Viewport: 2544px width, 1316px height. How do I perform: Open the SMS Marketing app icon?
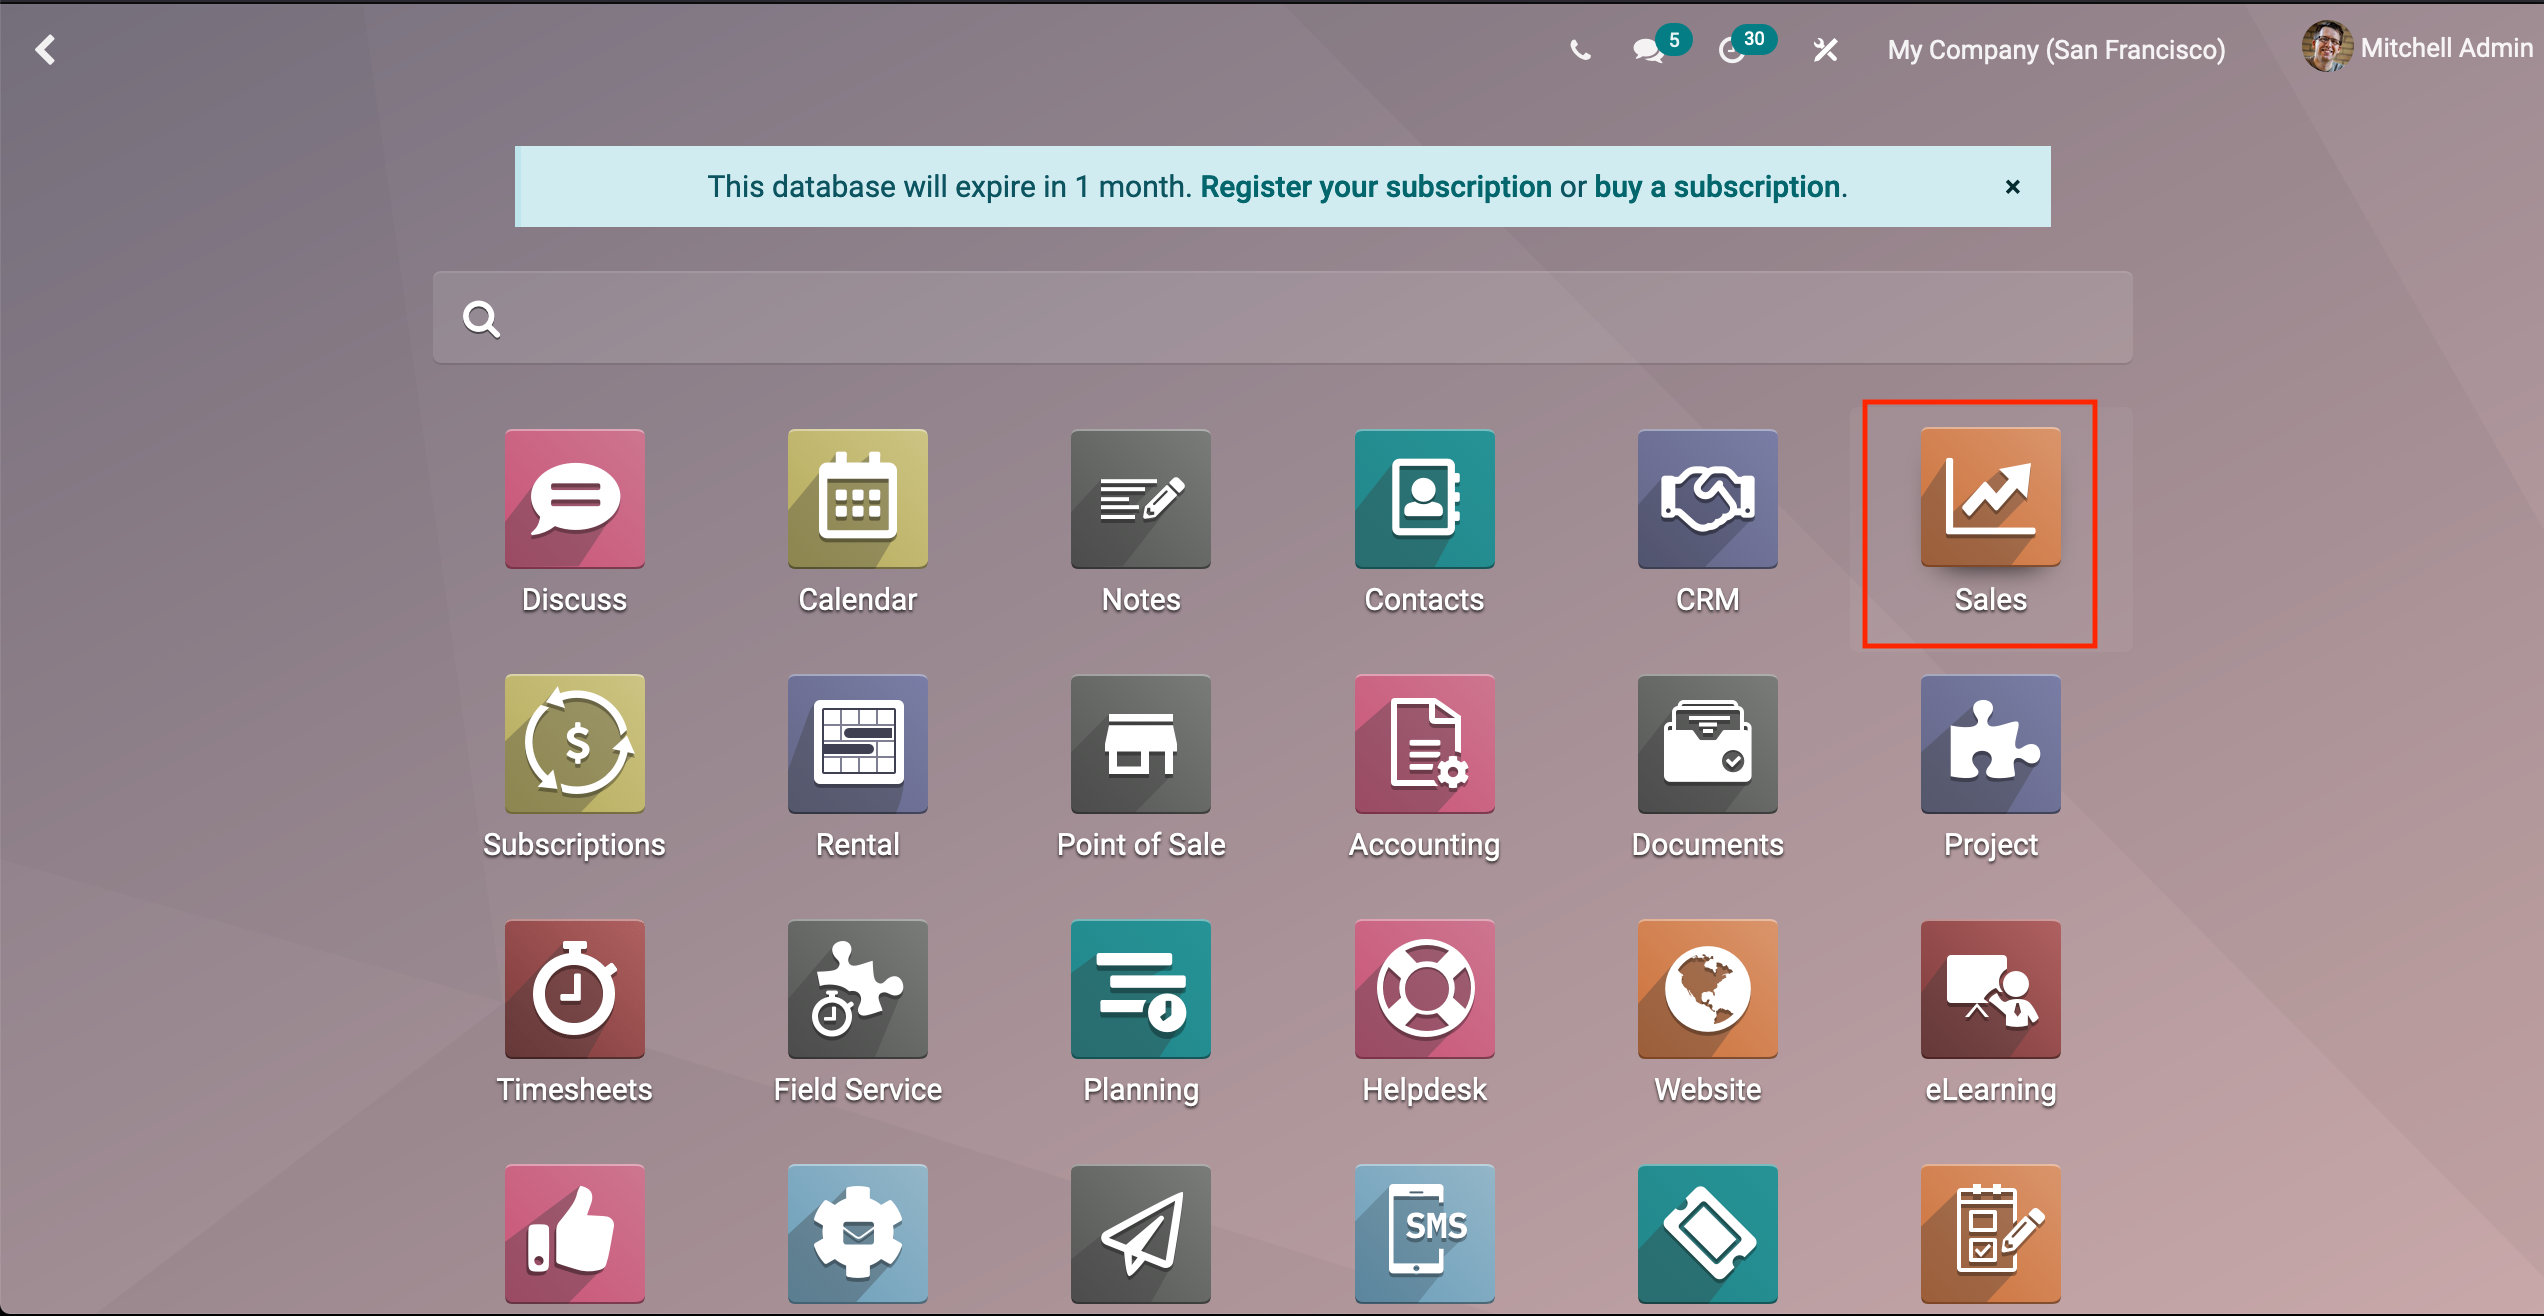tap(1424, 1233)
